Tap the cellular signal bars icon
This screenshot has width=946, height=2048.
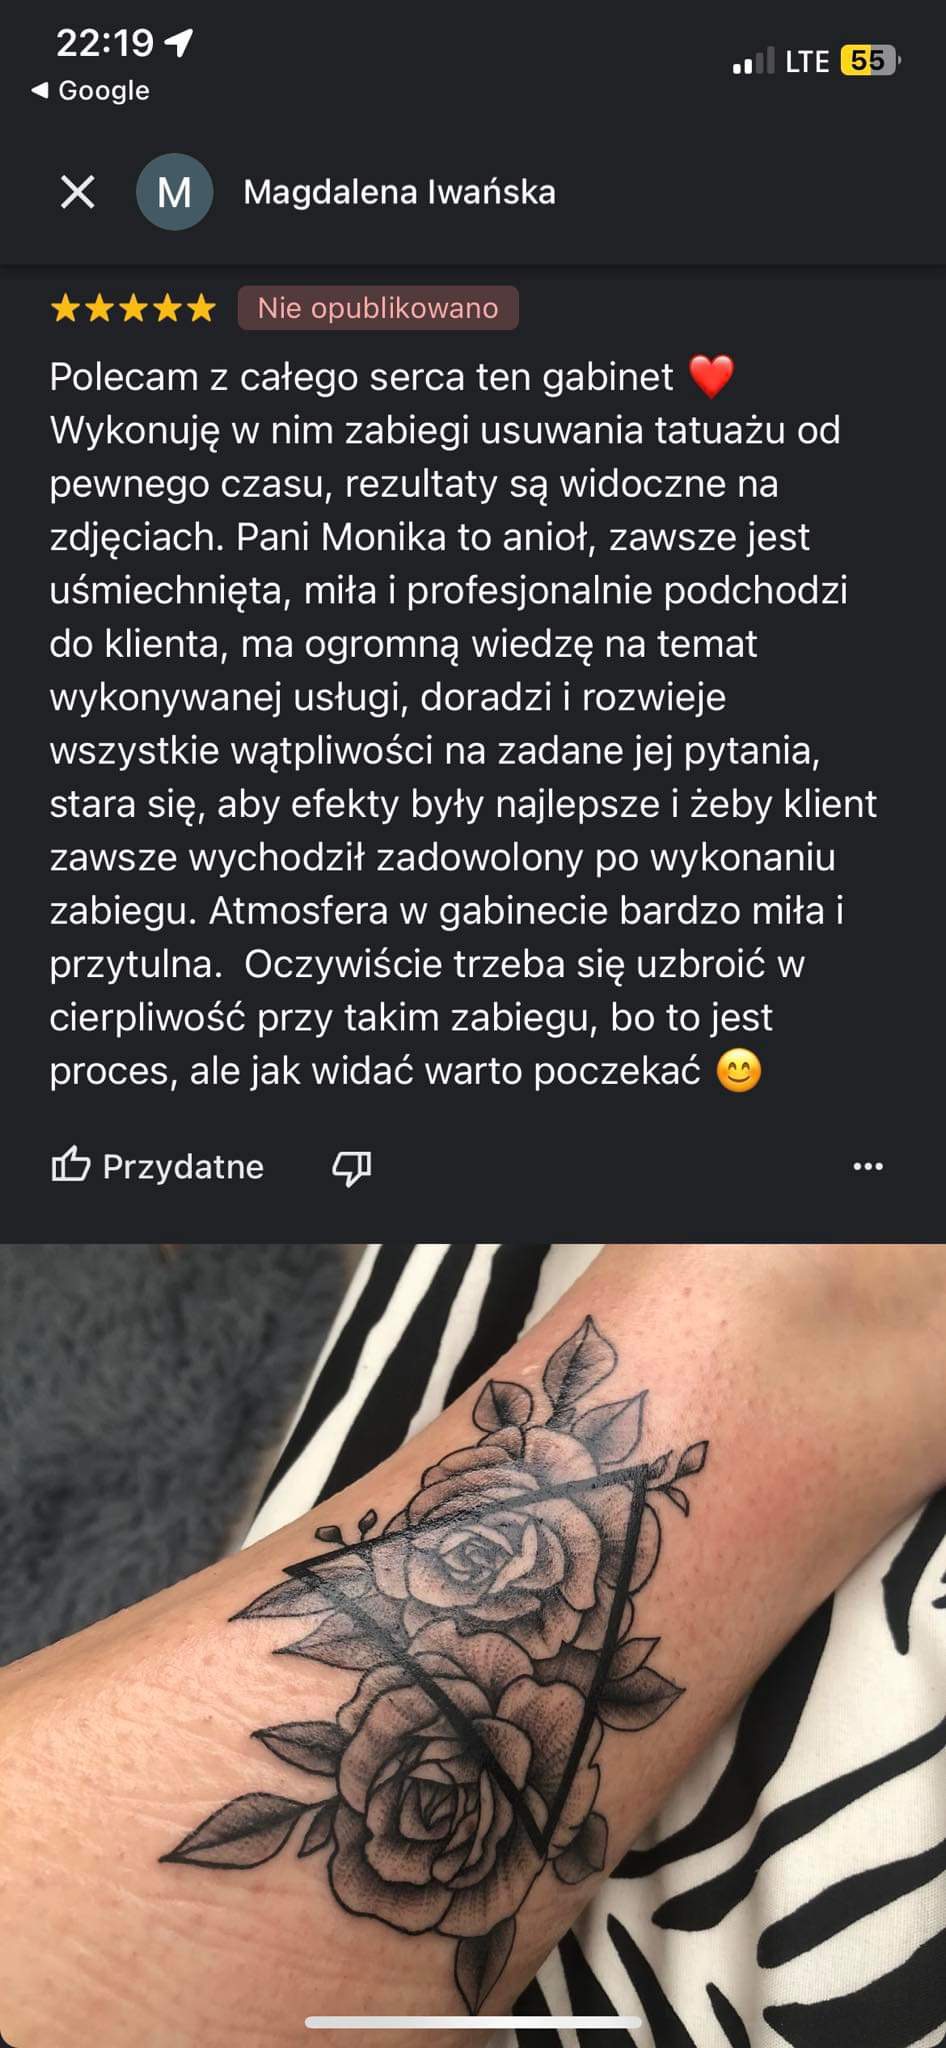coord(753,61)
